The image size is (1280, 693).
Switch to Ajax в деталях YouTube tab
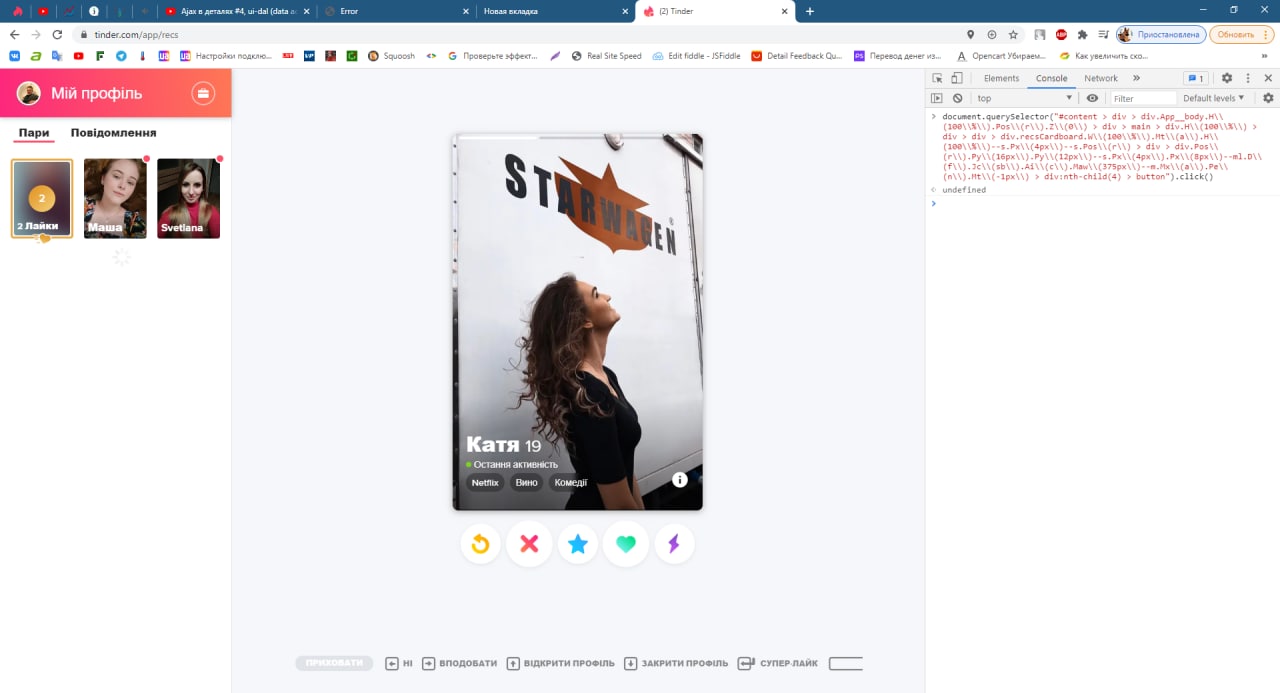coord(238,11)
